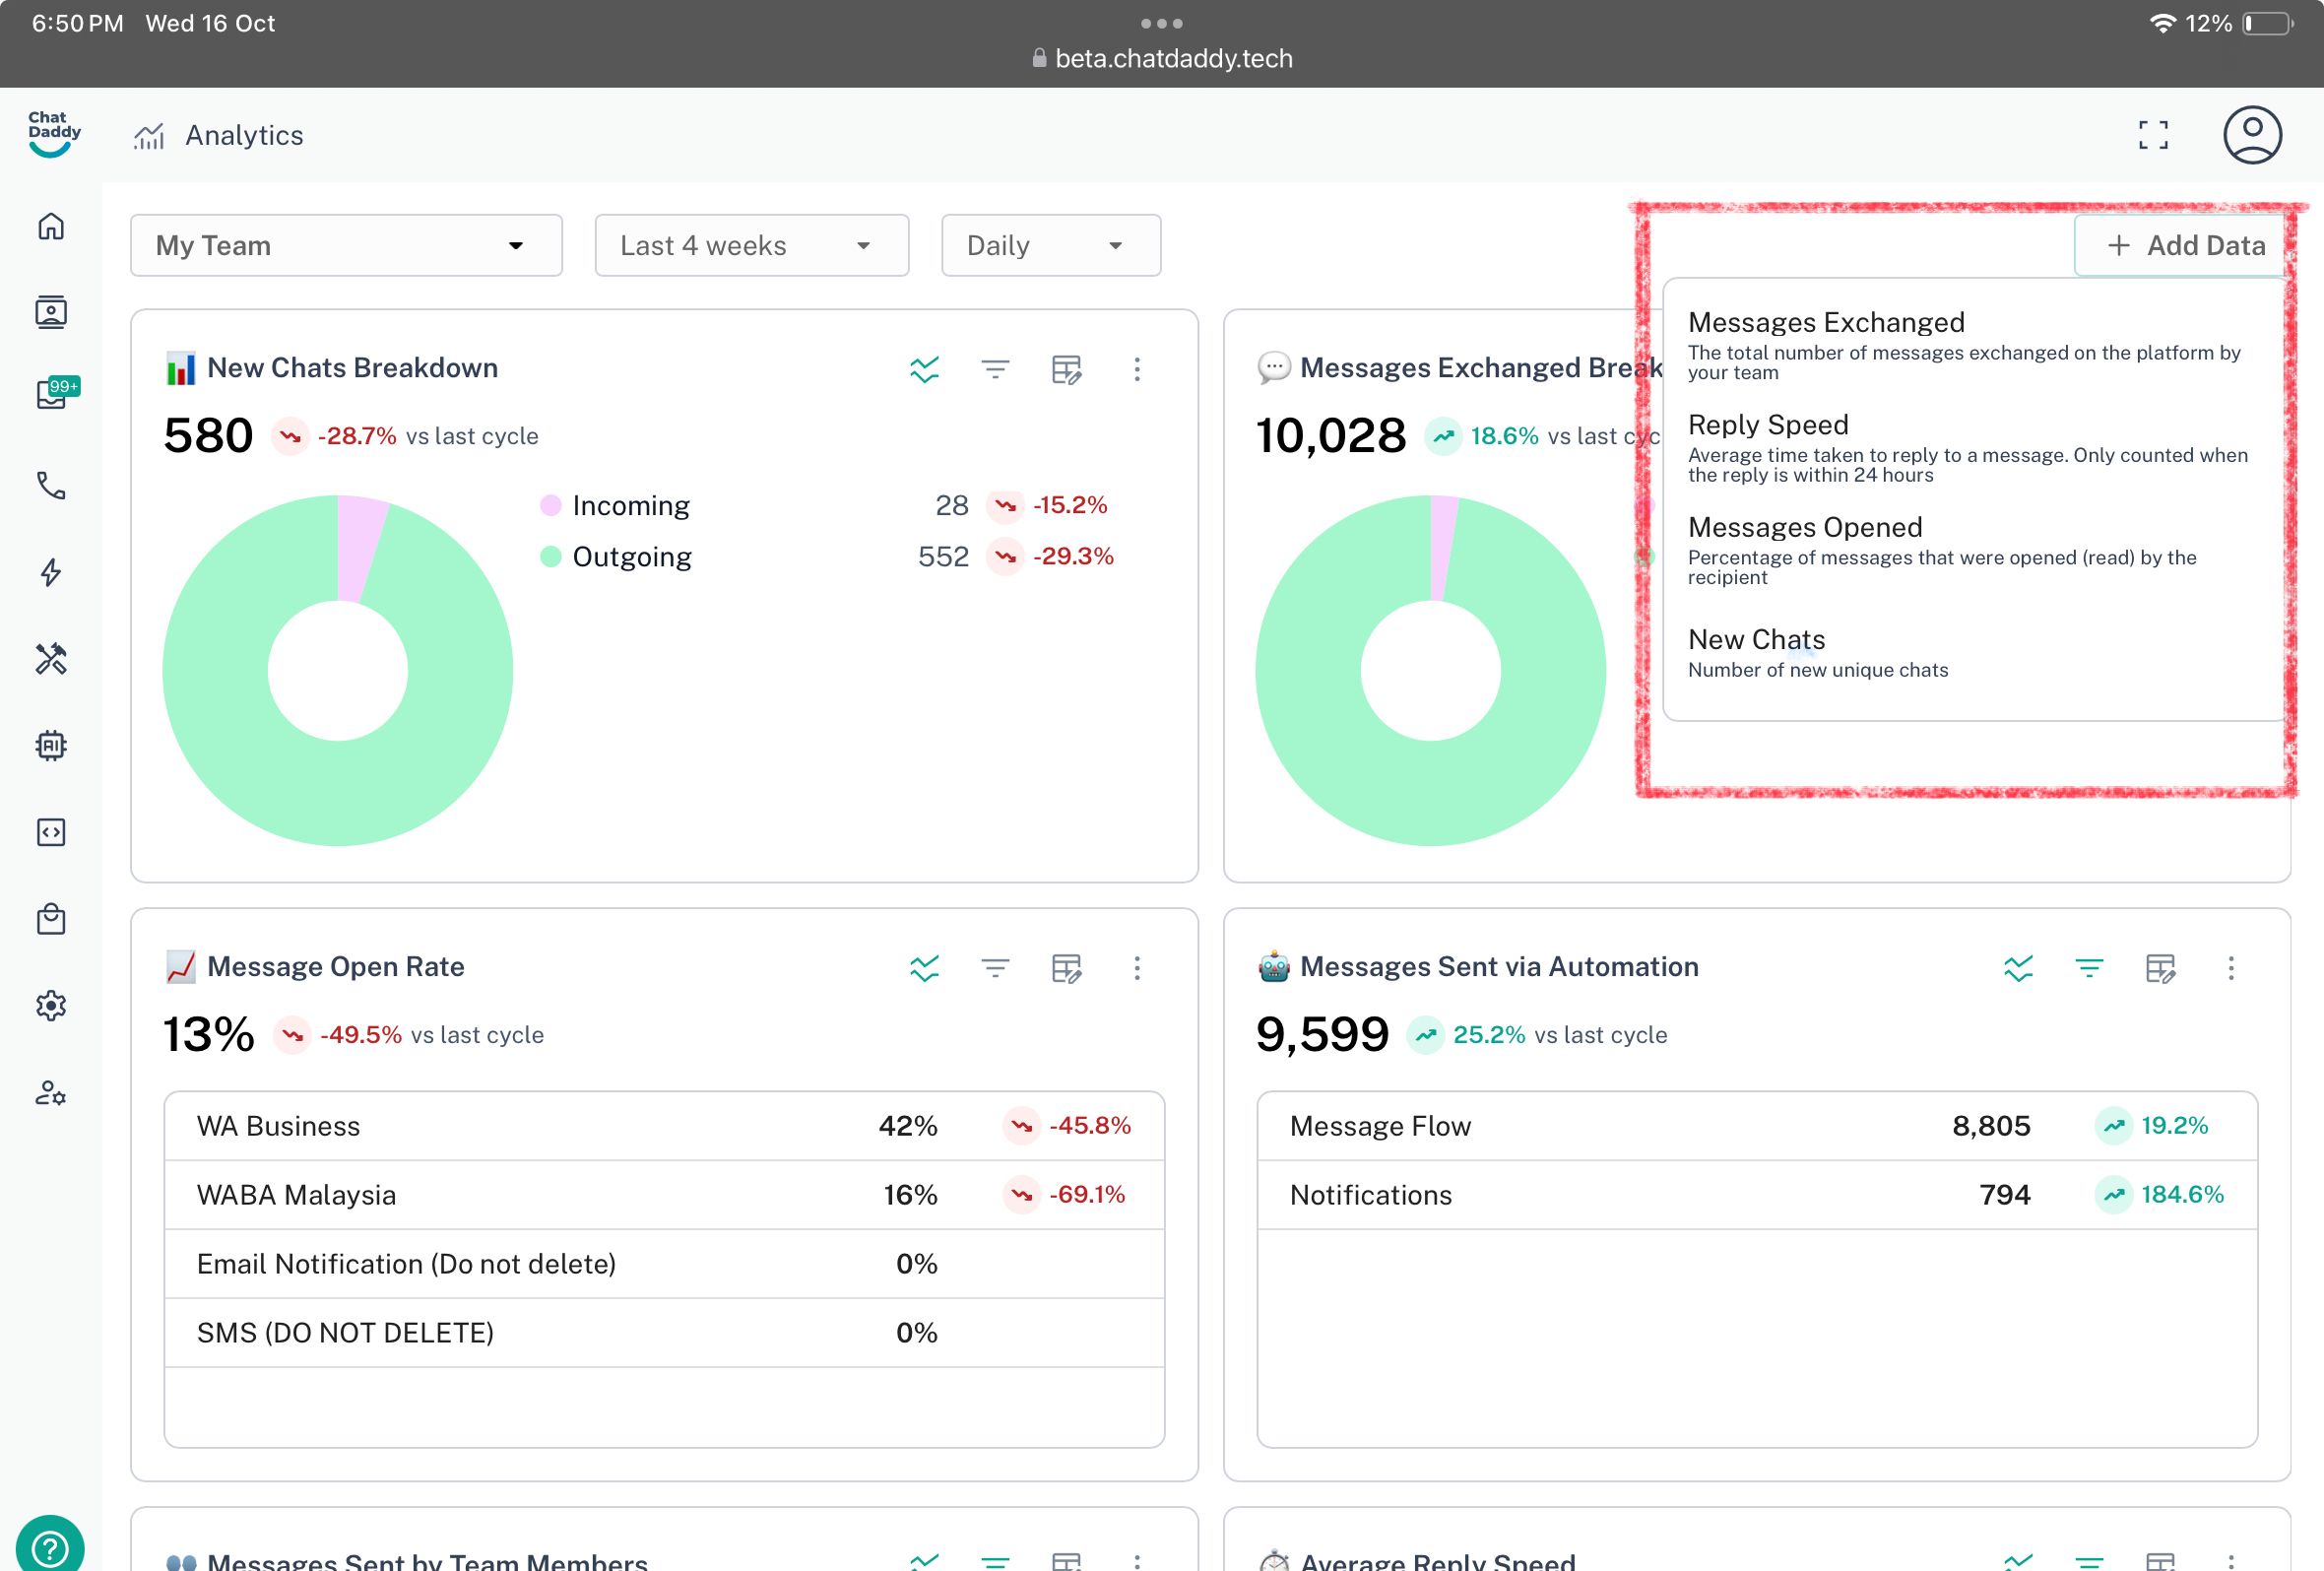Expand the My Team dropdown
This screenshot has width=2324, height=1571.
click(x=346, y=246)
